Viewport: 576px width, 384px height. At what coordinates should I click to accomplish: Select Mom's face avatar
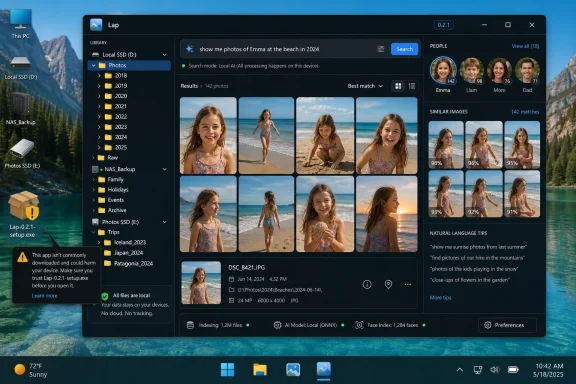pyautogui.click(x=499, y=70)
